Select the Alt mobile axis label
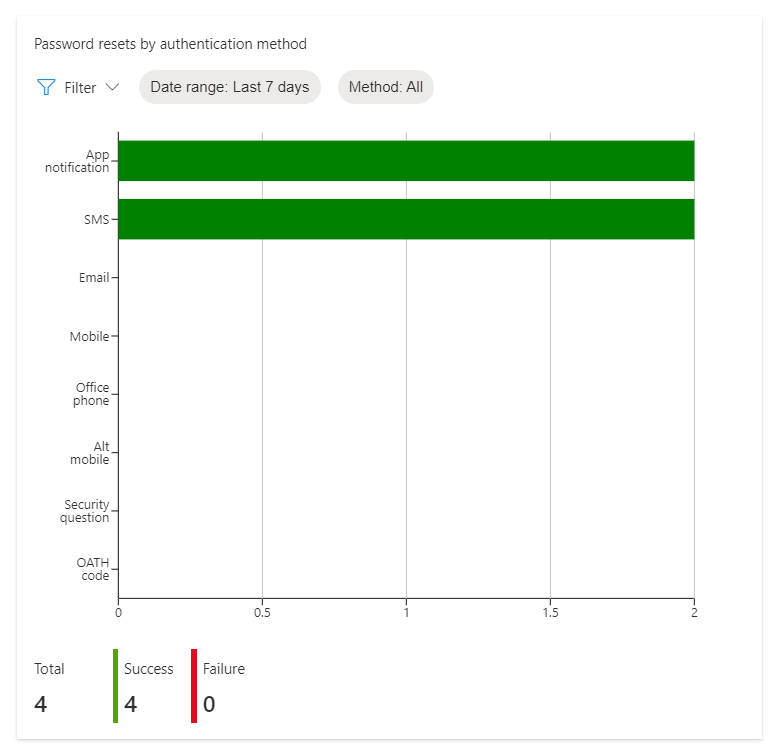Image resolution: width=775 pixels, height=749 pixels. [x=89, y=453]
